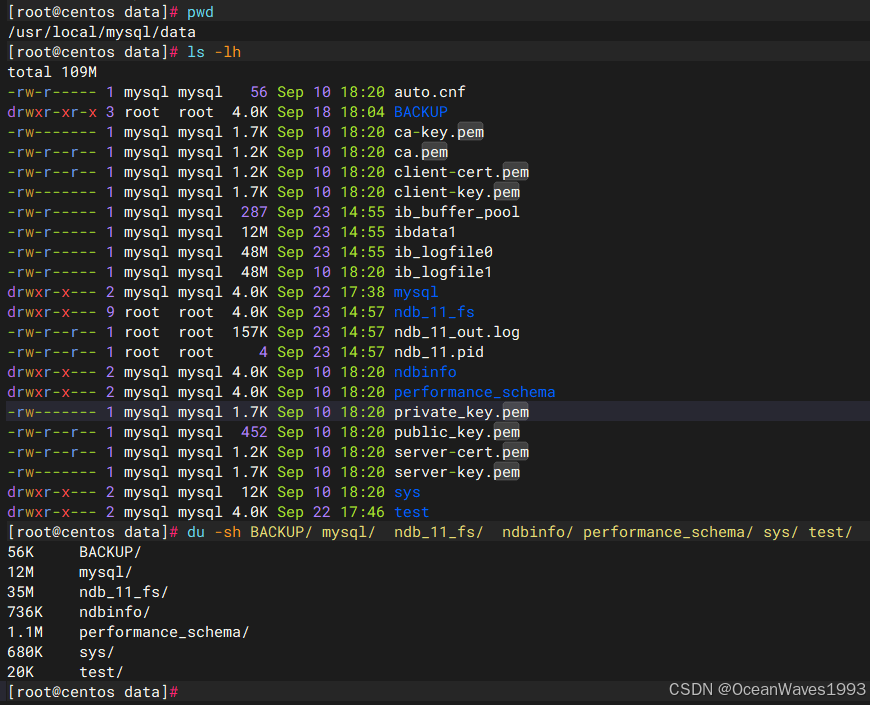870x705 pixels.
Task: Click the 35M size for ndb_11_fs/
Action: (21, 592)
